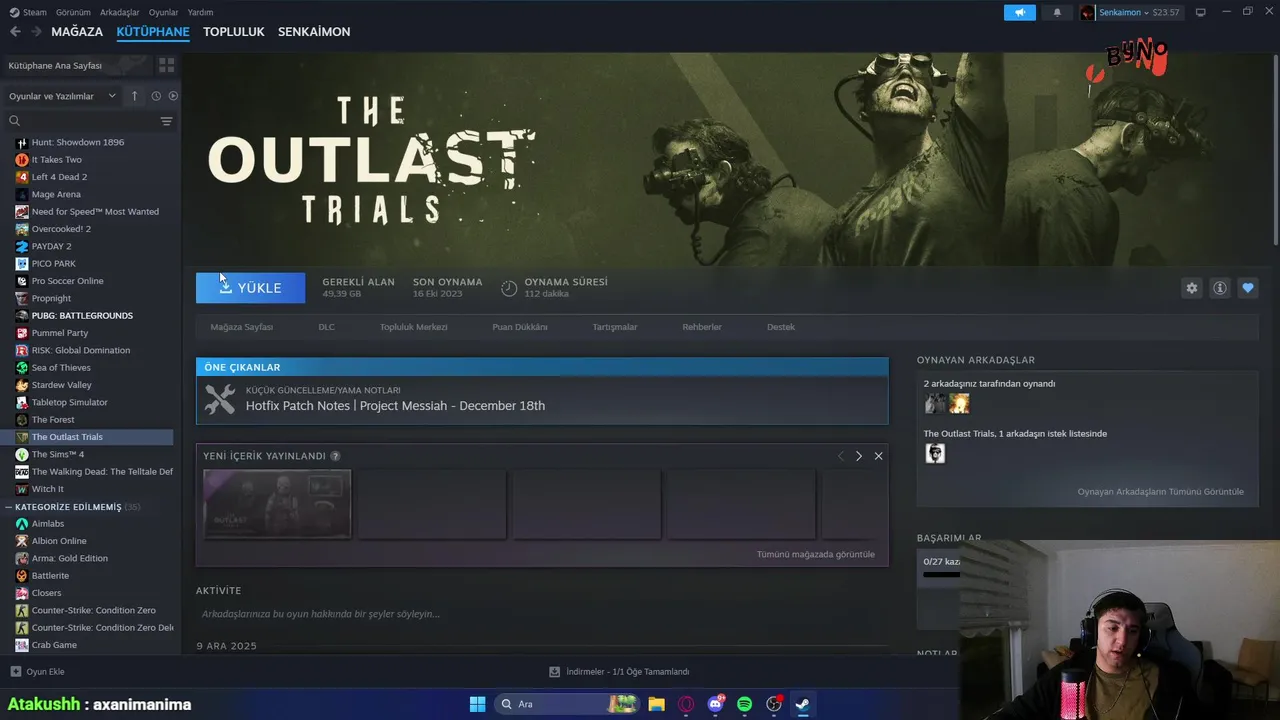Click the library search magnifier icon
Screen dimensions: 1280x720
[x=15, y=121]
